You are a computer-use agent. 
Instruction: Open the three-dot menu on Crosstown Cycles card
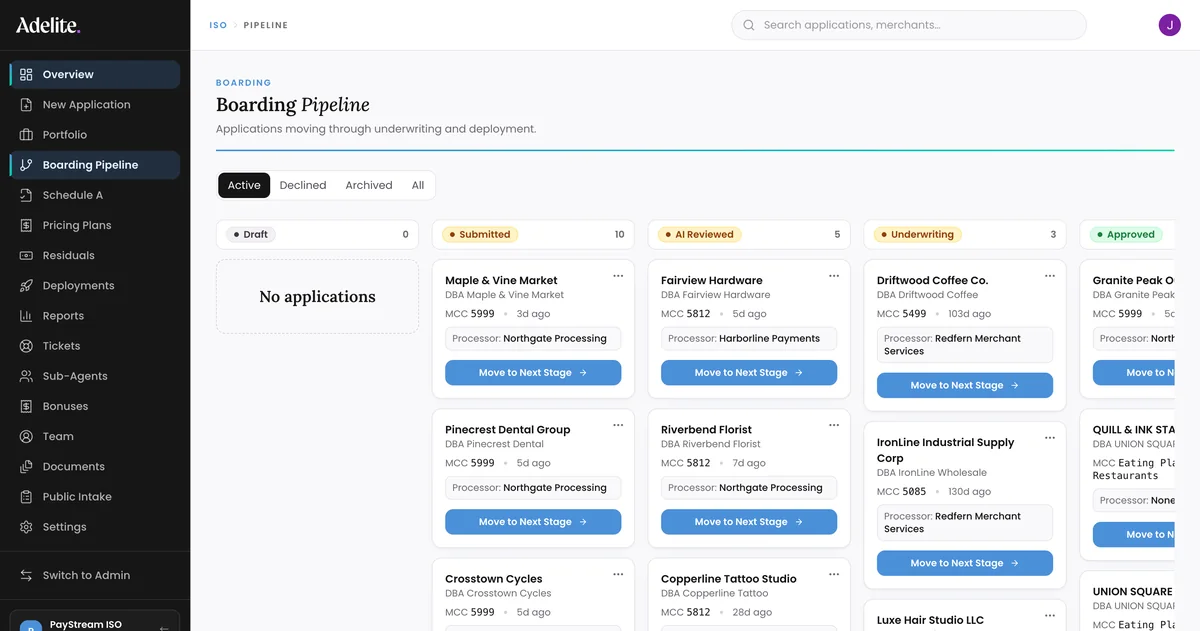[x=618, y=574]
